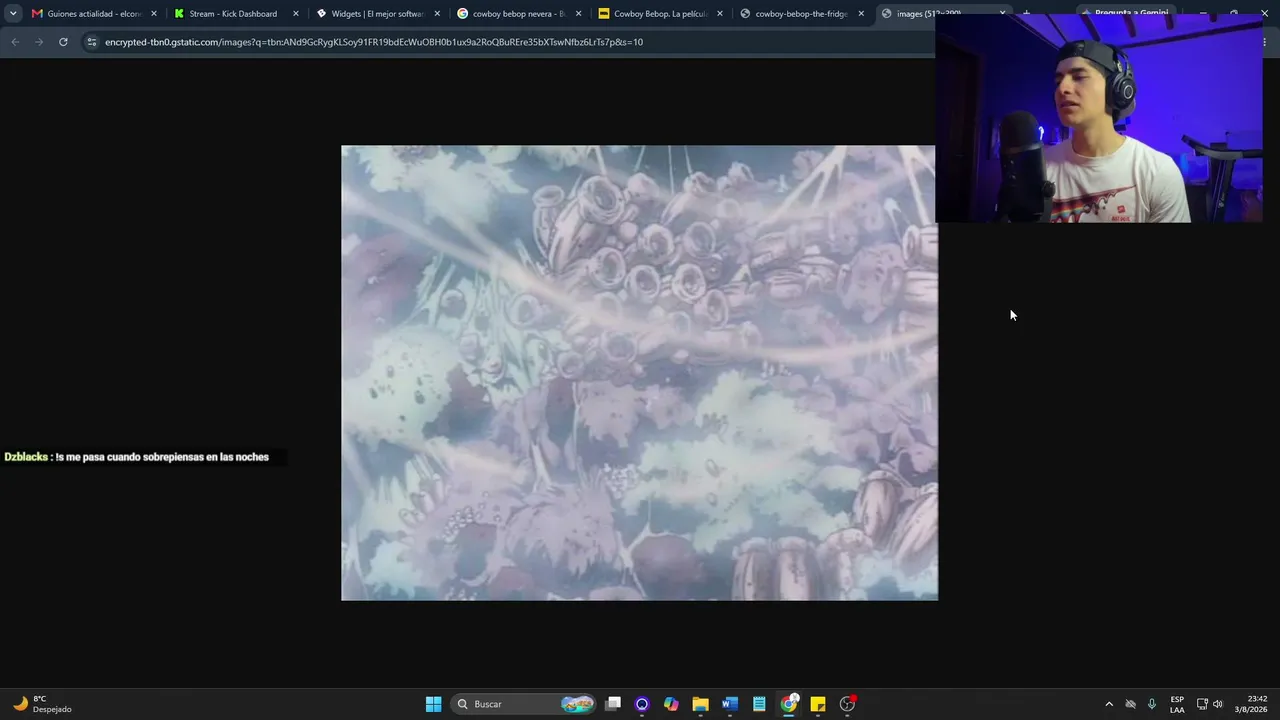This screenshot has height=720, width=1280.
Task: Open the tab search dropdown arrow
Action: point(13,14)
